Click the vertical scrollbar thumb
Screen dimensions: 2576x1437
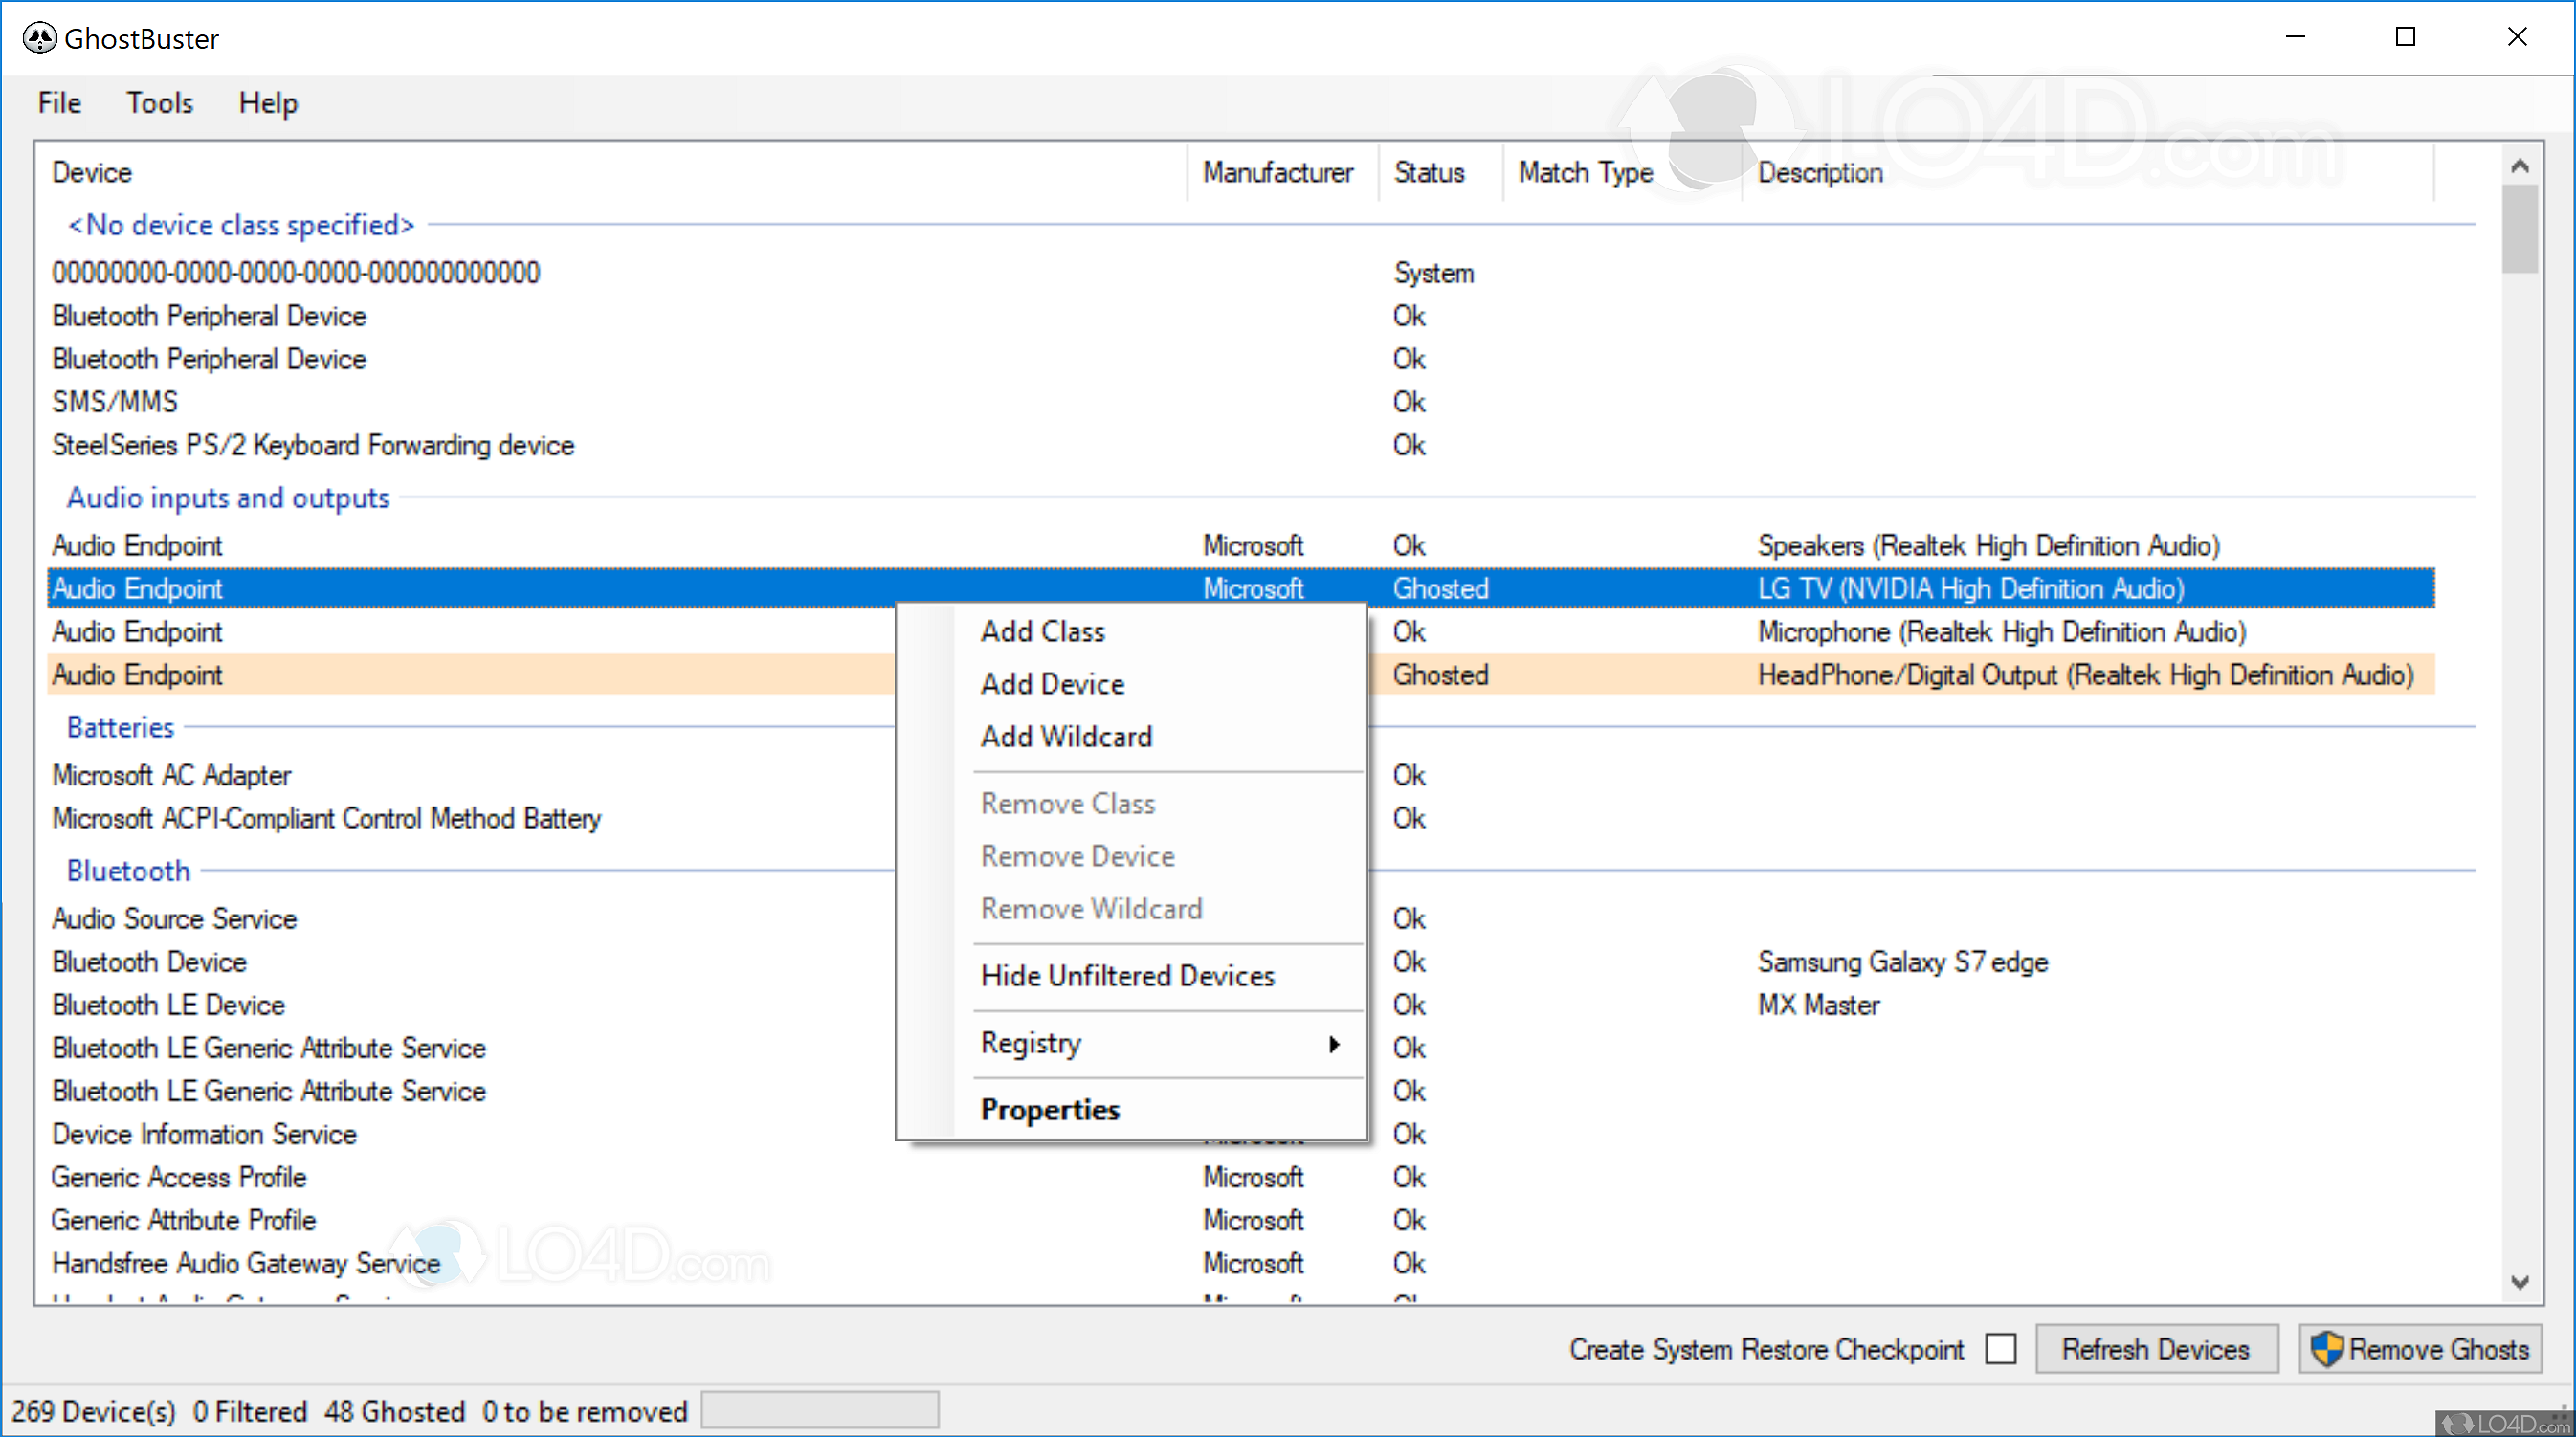coord(2519,230)
